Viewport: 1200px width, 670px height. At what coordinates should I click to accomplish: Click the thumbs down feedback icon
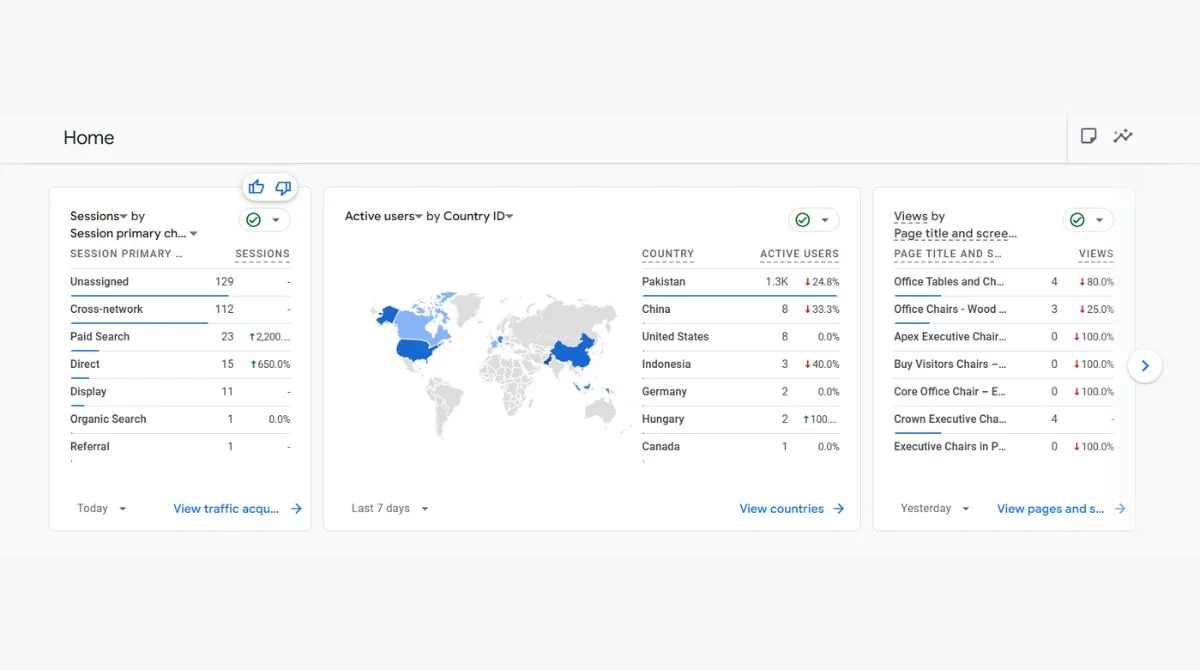283,187
